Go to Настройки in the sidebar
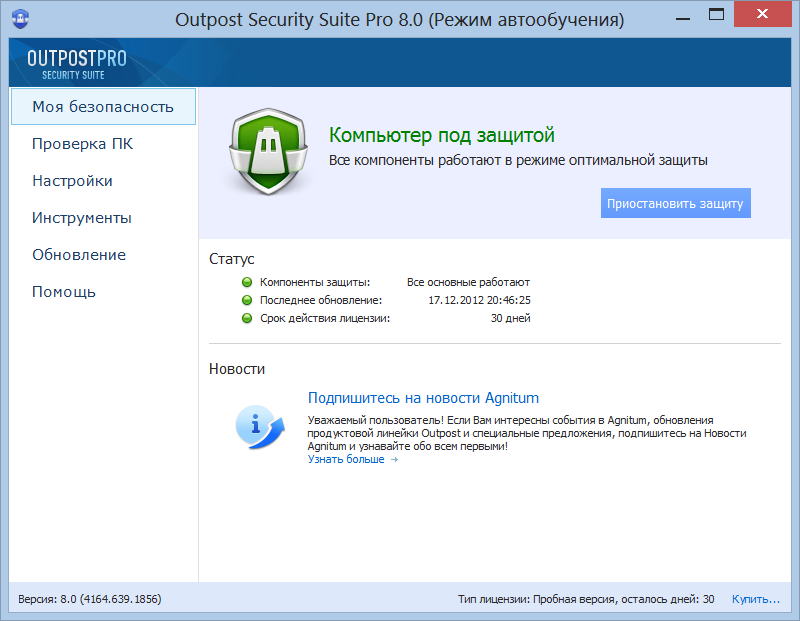Screen dimensions: 800x621 pyautogui.click(x=72, y=181)
